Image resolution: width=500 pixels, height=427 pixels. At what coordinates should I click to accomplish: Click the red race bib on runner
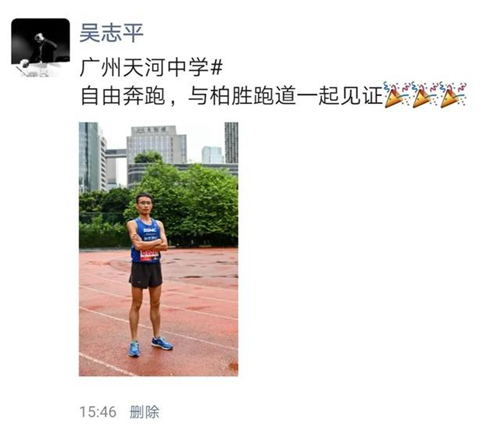149,255
